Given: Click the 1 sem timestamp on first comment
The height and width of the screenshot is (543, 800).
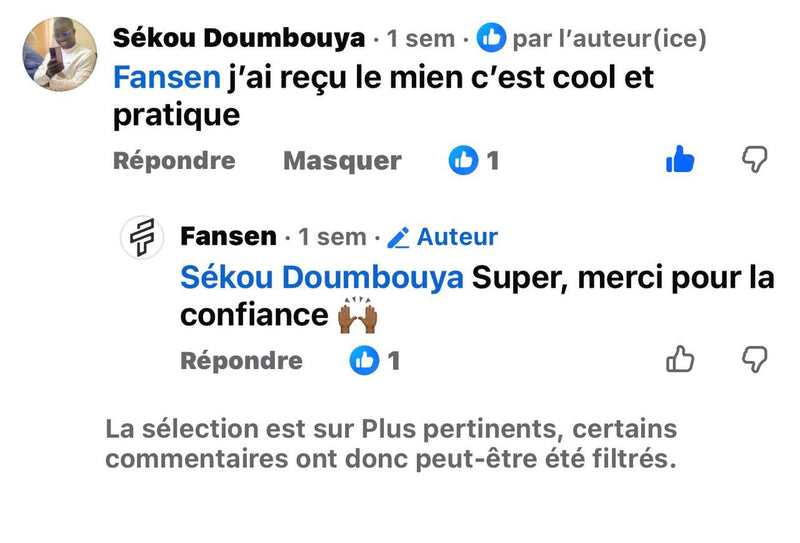Looking at the screenshot, I should 420,40.
